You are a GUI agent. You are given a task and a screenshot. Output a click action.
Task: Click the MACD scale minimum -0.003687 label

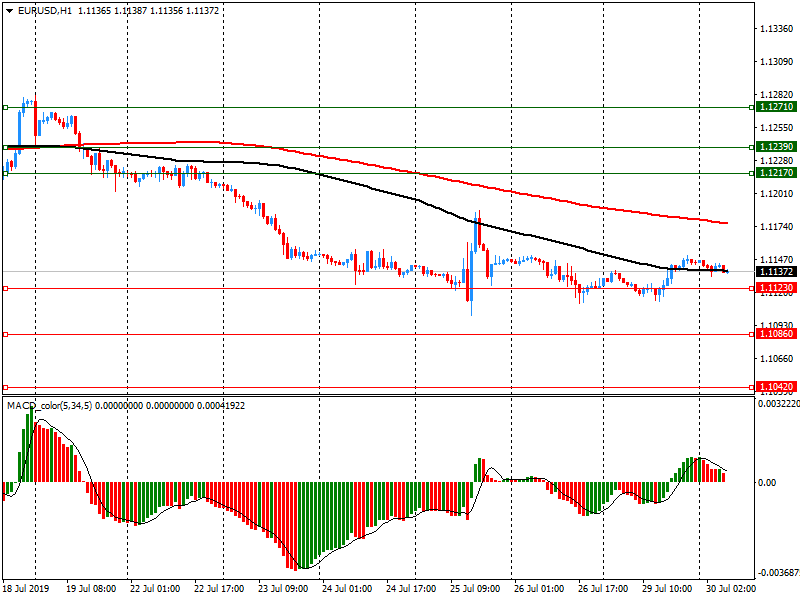779,573
